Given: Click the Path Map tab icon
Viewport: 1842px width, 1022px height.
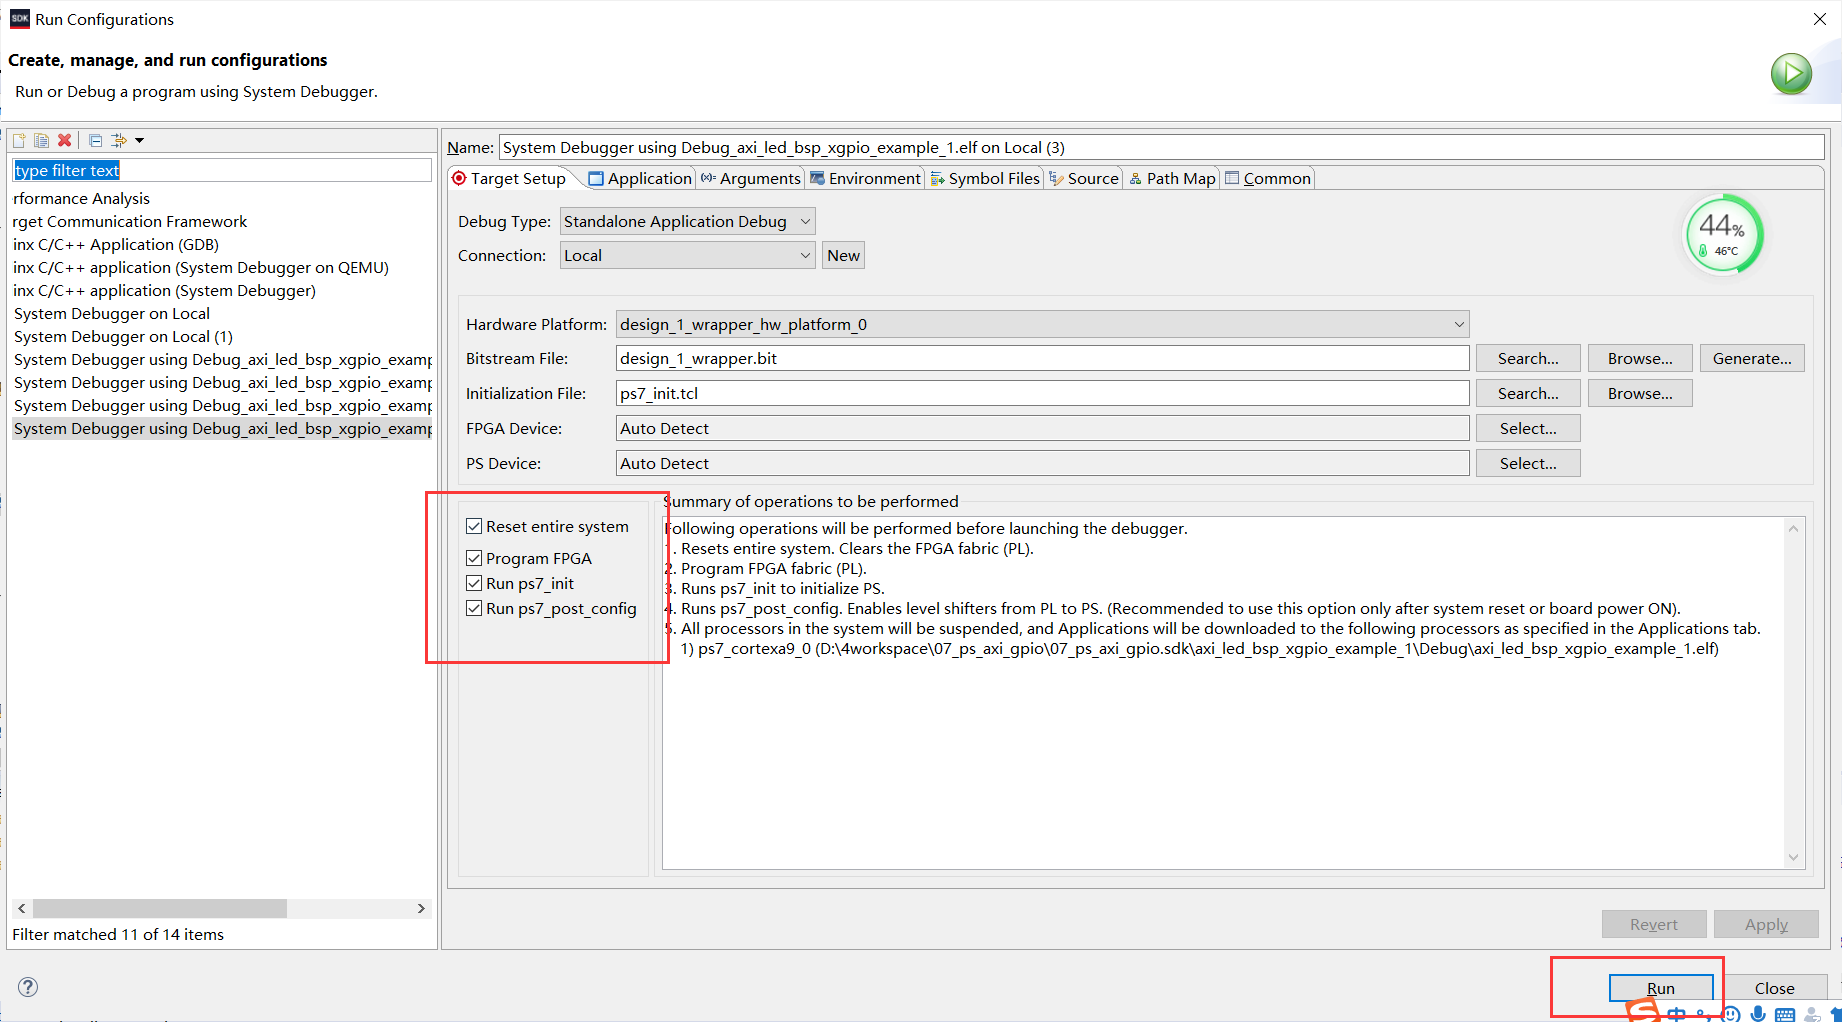Looking at the screenshot, I should (x=1136, y=178).
